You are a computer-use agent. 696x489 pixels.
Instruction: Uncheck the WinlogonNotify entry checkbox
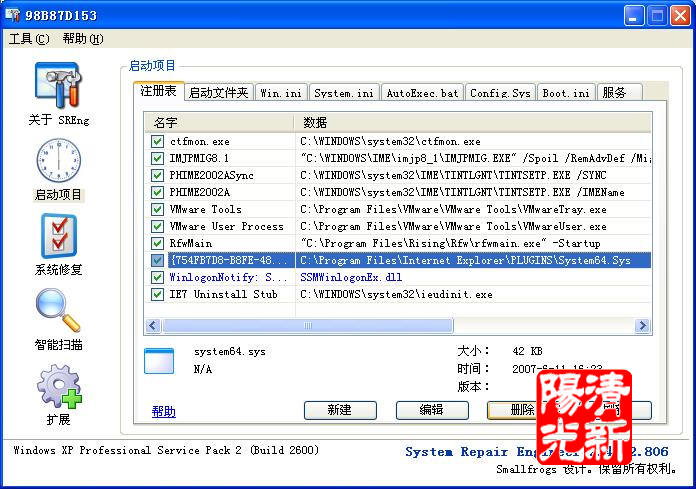157,277
